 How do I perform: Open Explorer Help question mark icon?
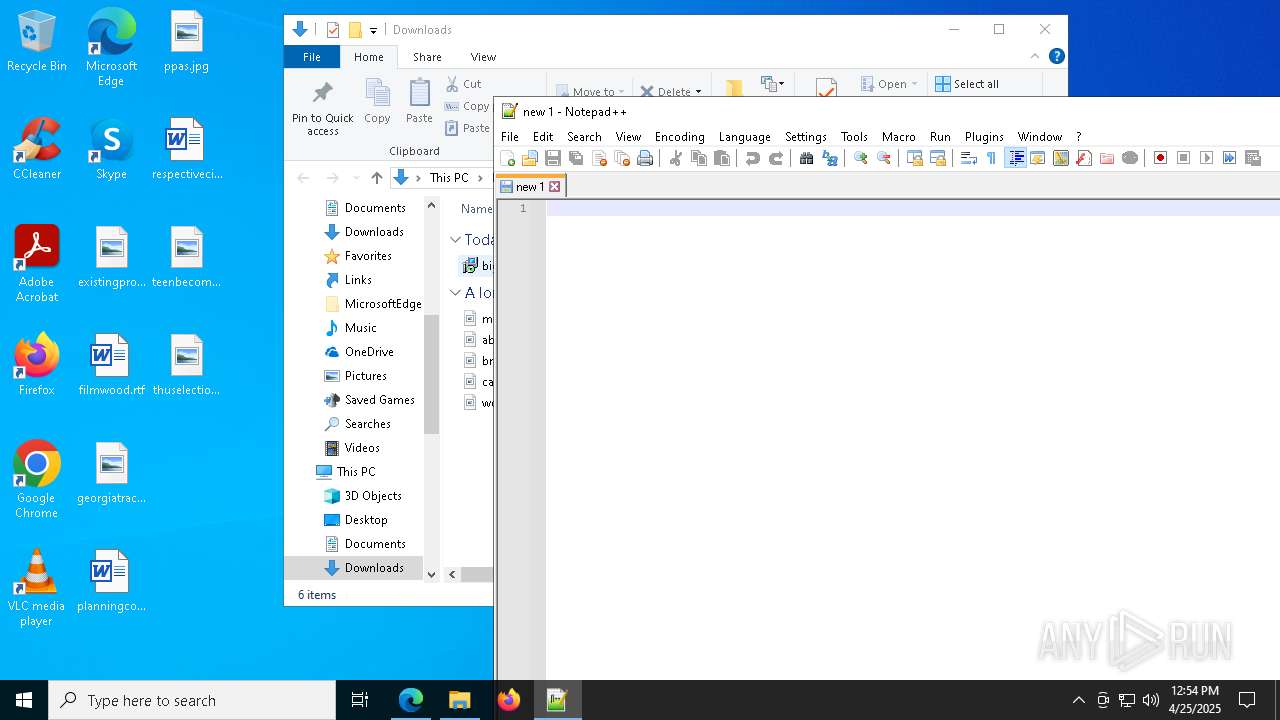point(1056,57)
